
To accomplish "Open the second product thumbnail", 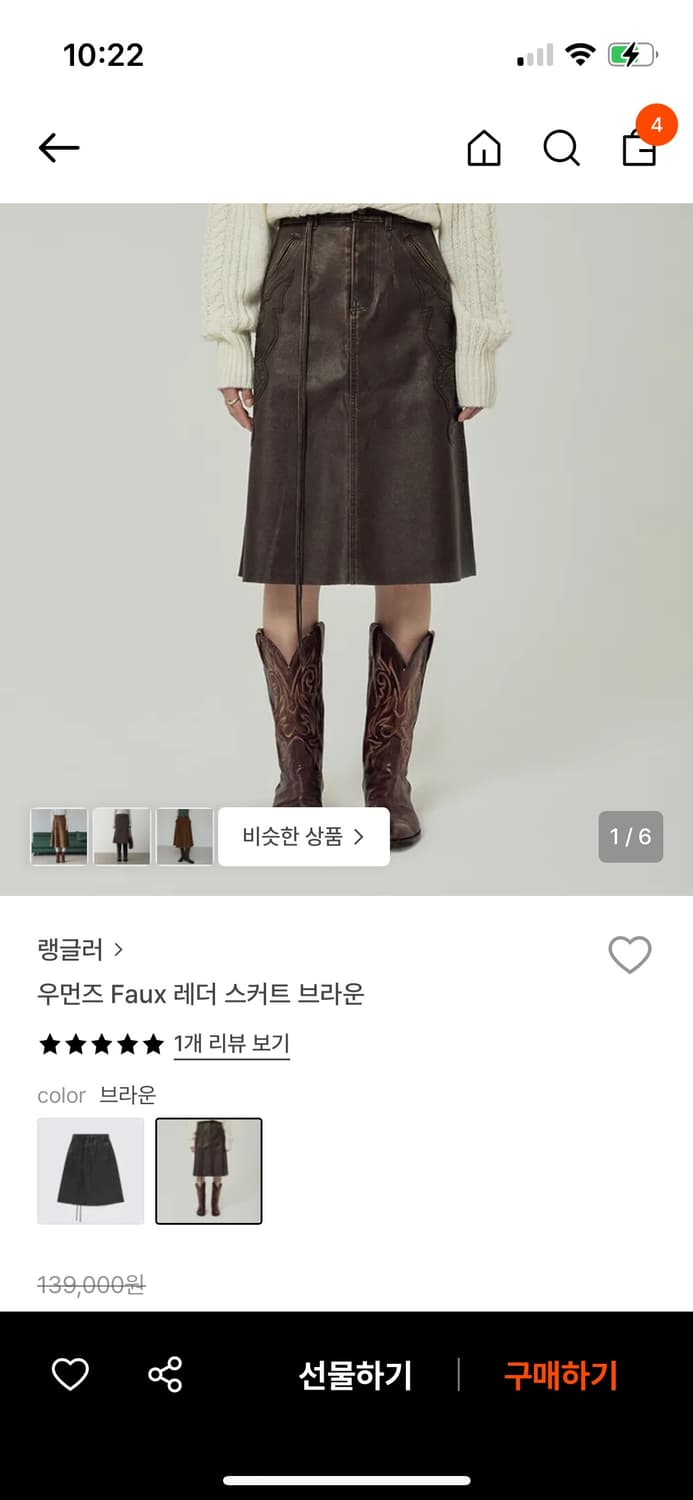I will (x=121, y=836).
